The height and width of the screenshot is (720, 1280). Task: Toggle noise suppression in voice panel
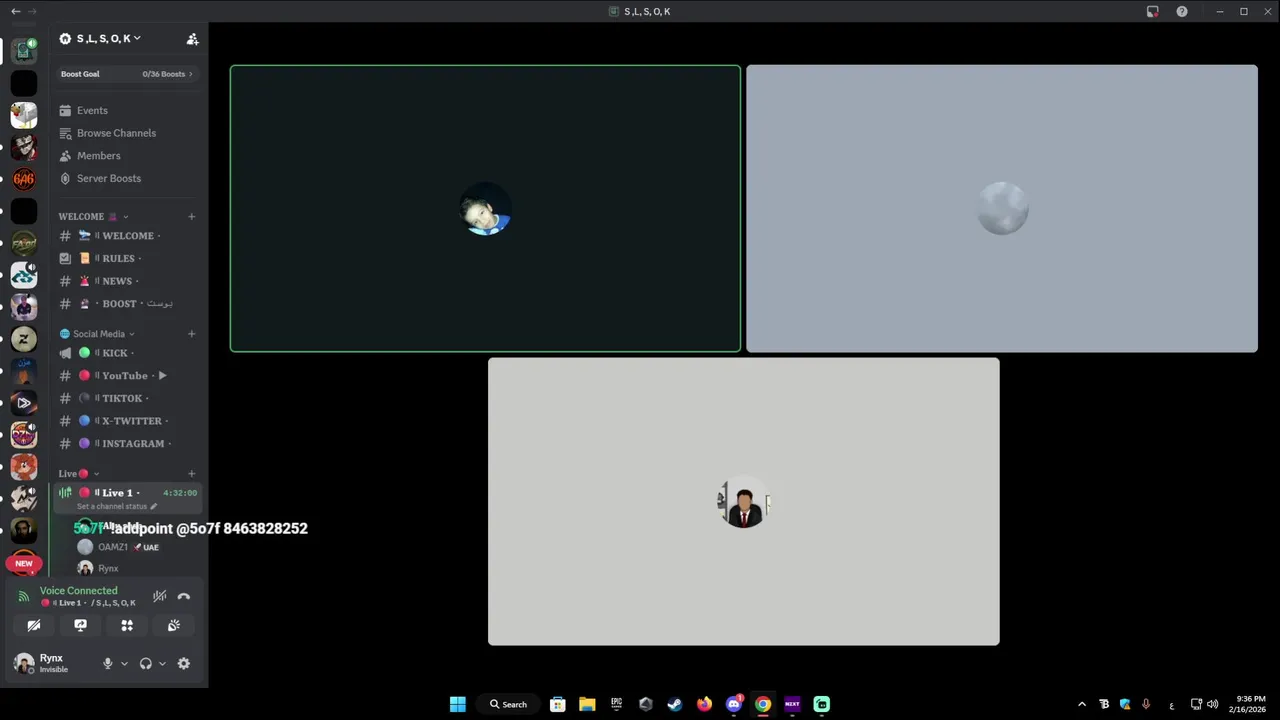pos(160,596)
